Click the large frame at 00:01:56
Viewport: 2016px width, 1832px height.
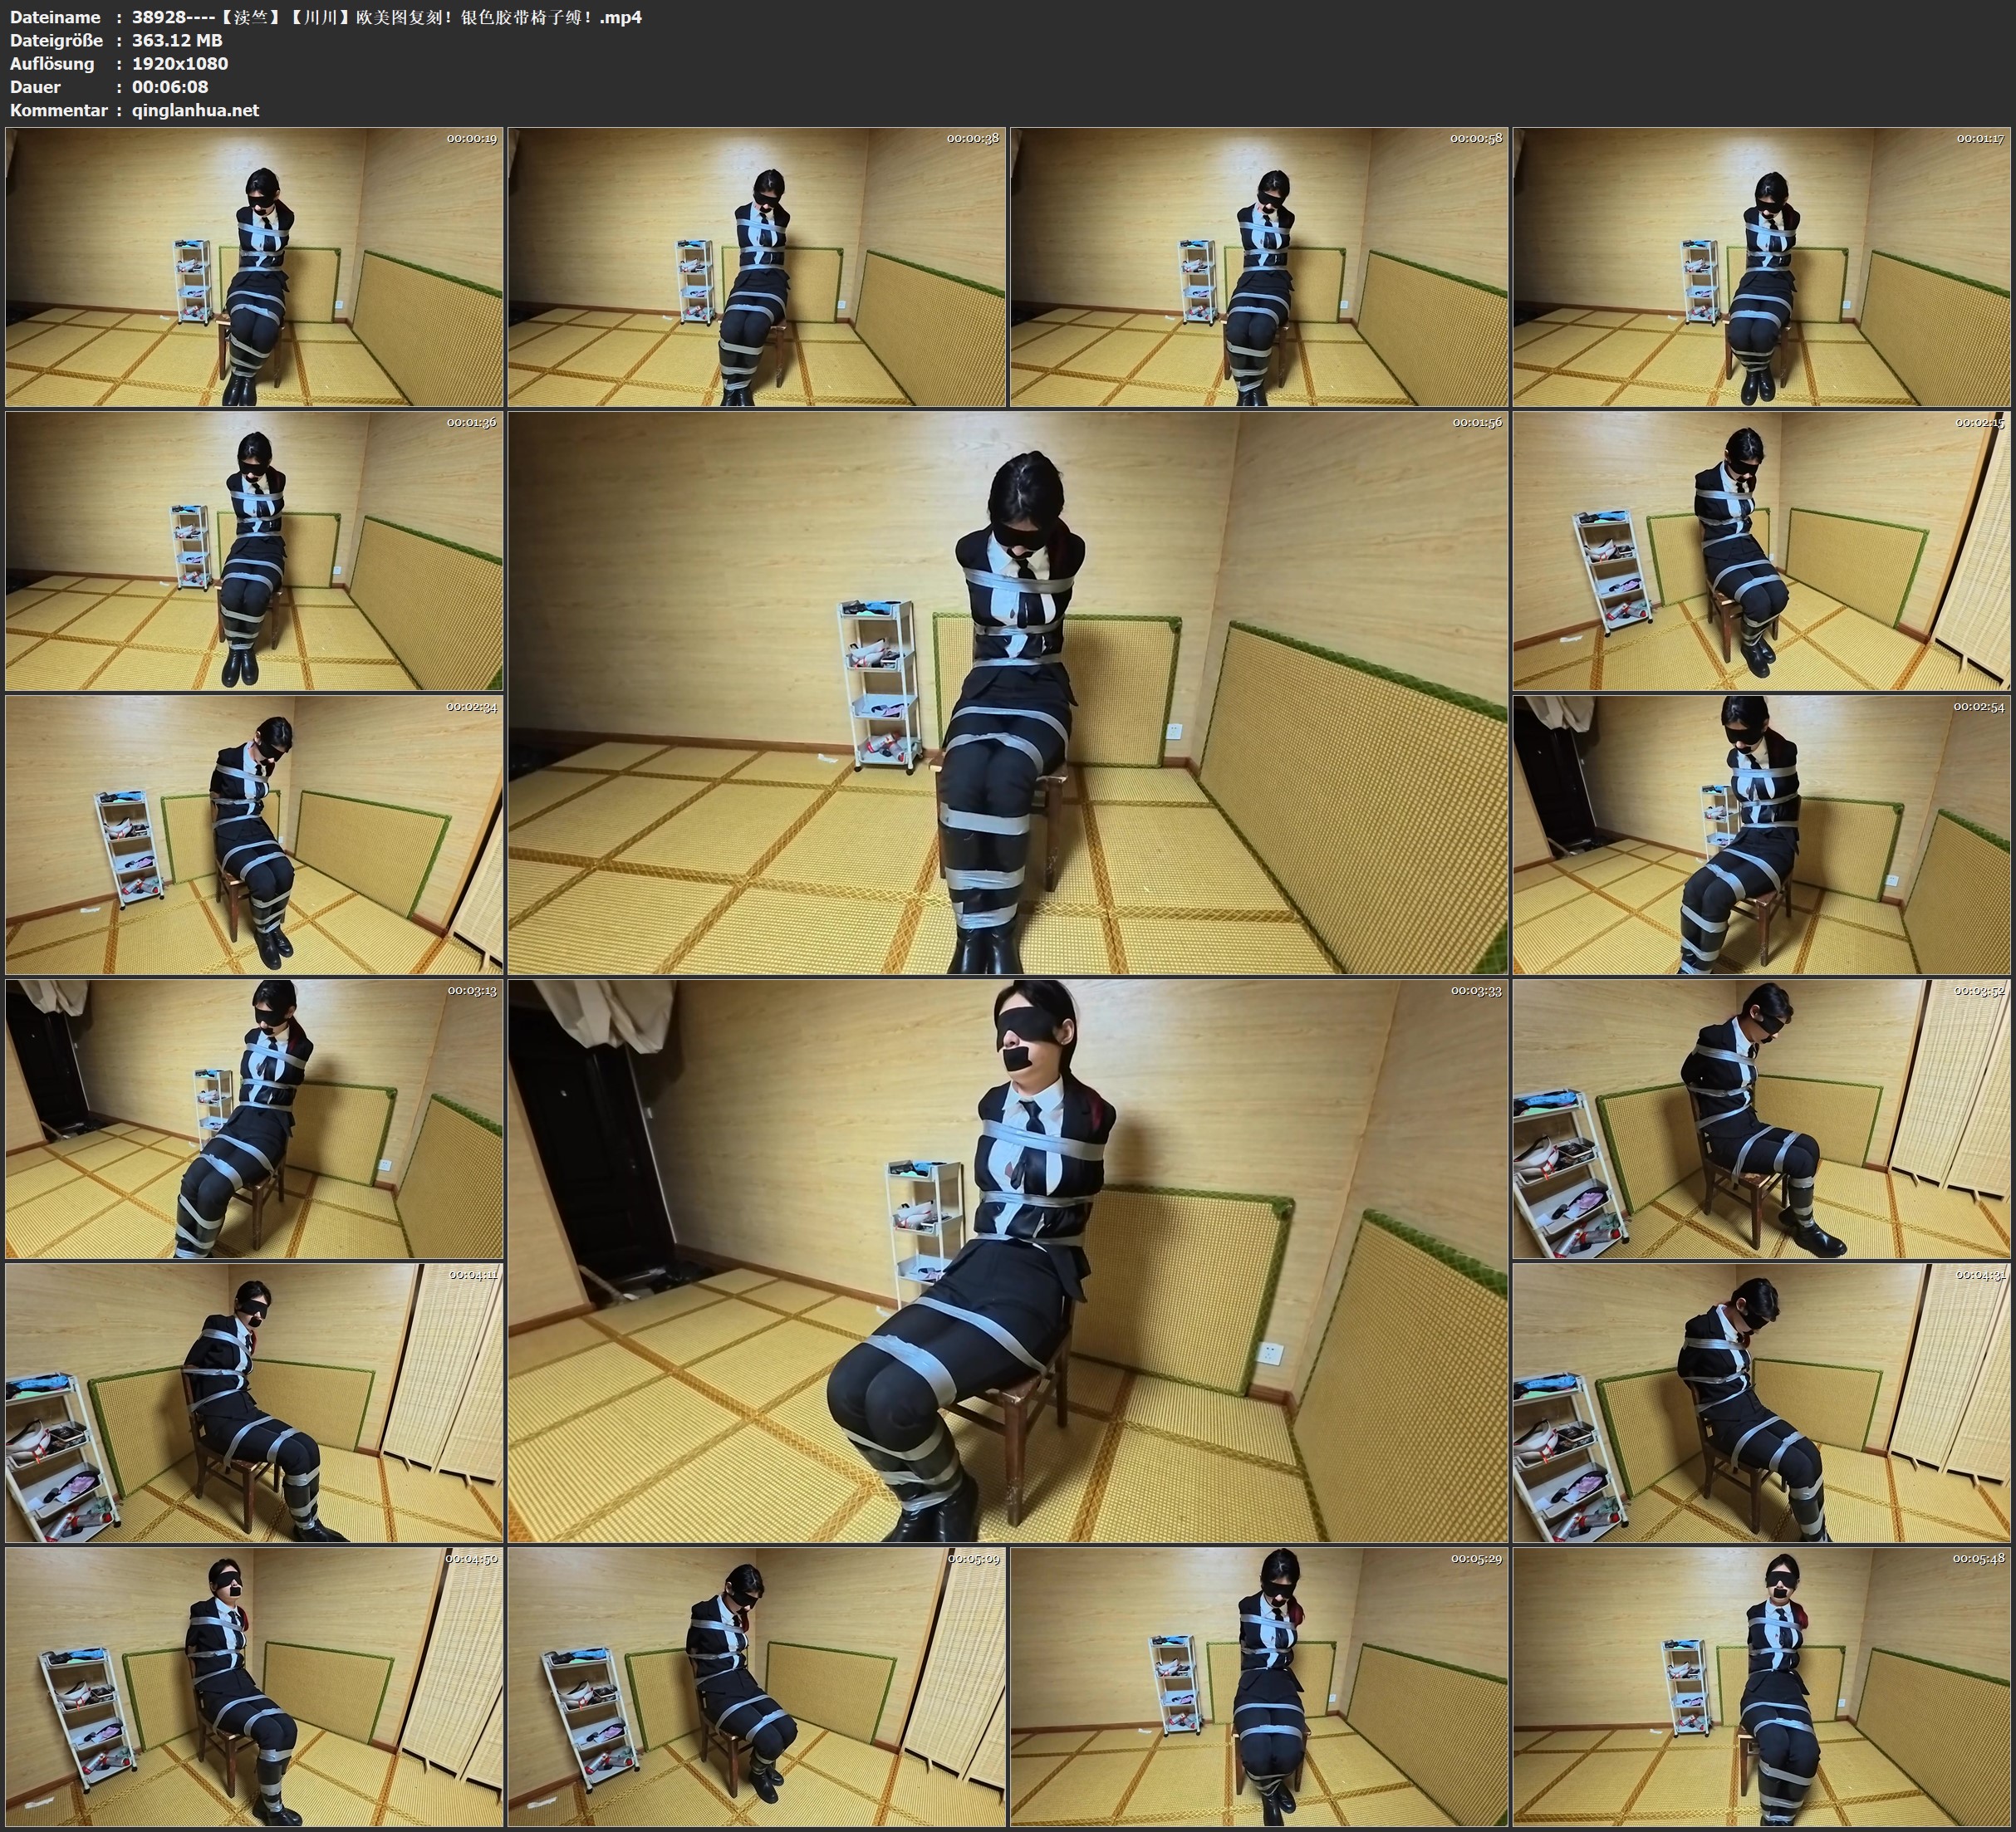tap(1007, 692)
